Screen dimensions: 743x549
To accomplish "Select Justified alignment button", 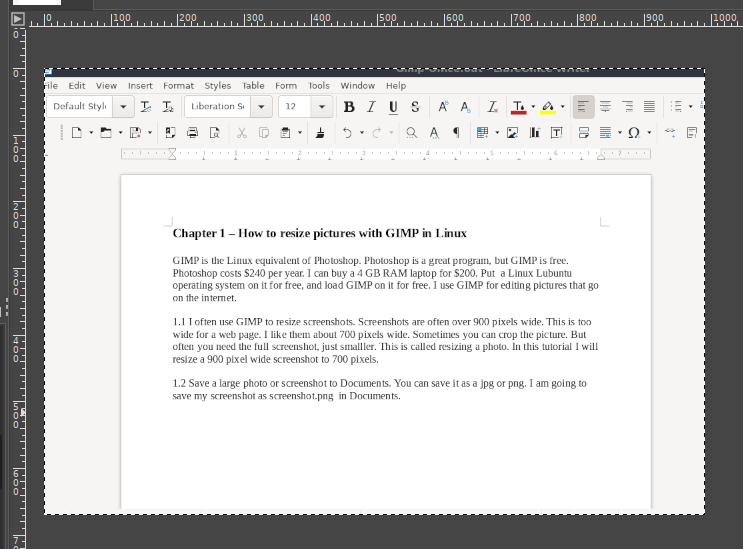I will click(x=649, y=107).
